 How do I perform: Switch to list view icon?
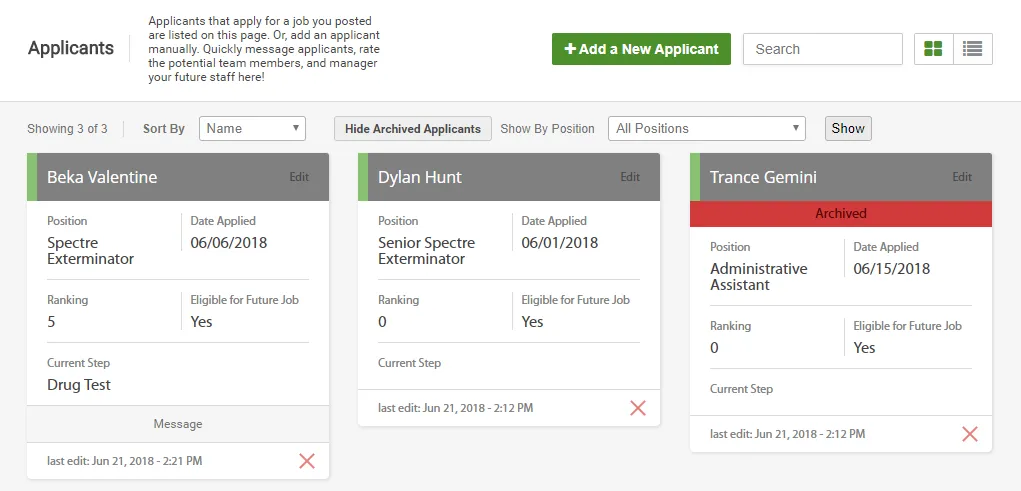[x=973, y=49]
